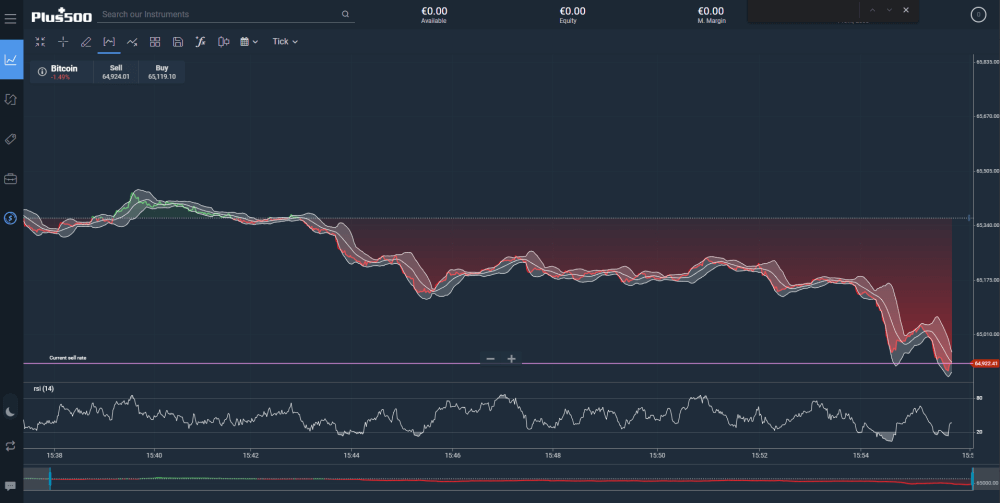The height and width of the screenshot is (503, 1000).
Task: Select the crosshair tool
Action: pyautogui.click(x=63, y=41)
